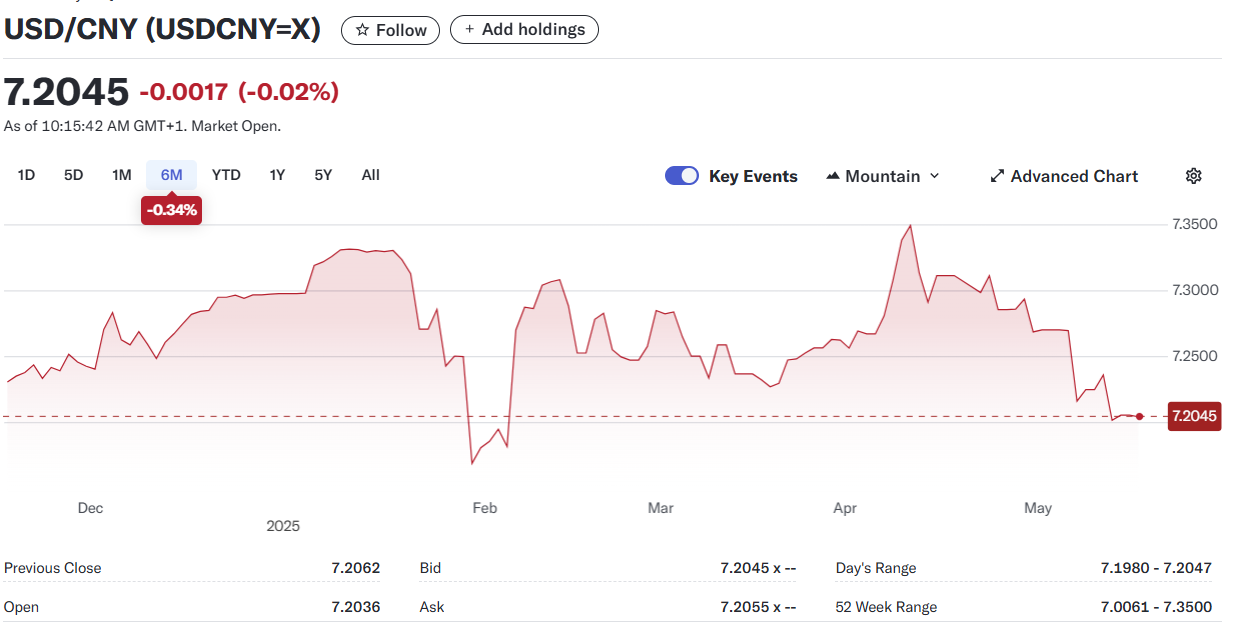Open the Advanced Chart link
Screen dimensions: 1235x636
[1074, 176]
